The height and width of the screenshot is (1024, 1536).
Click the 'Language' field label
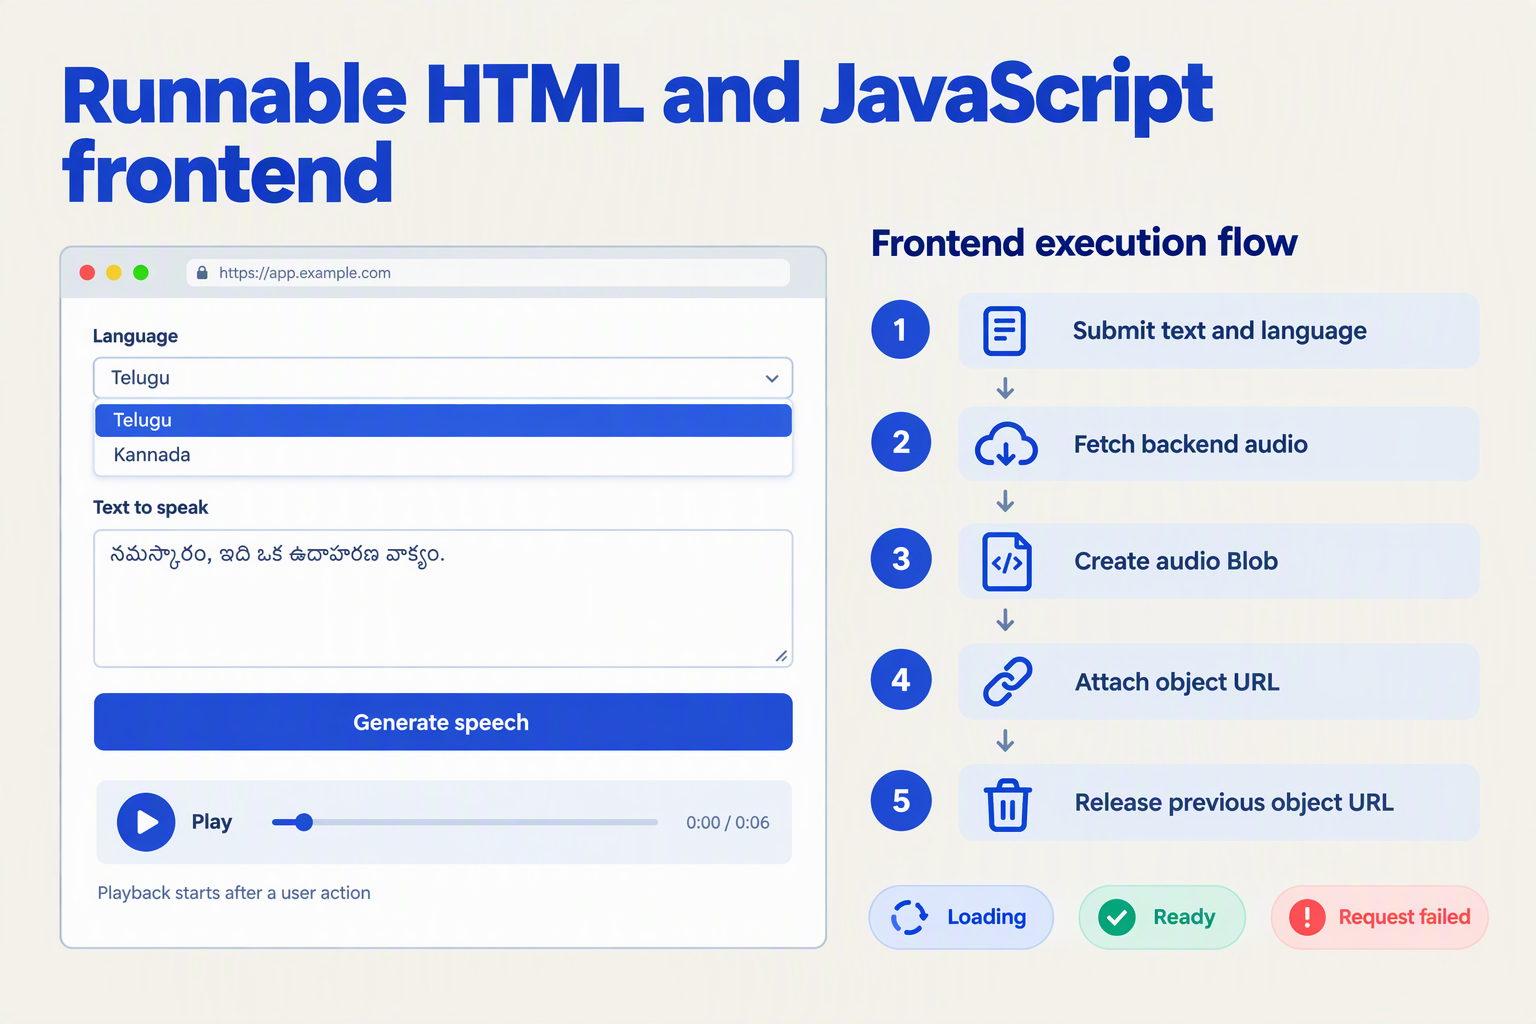point(135,336)
